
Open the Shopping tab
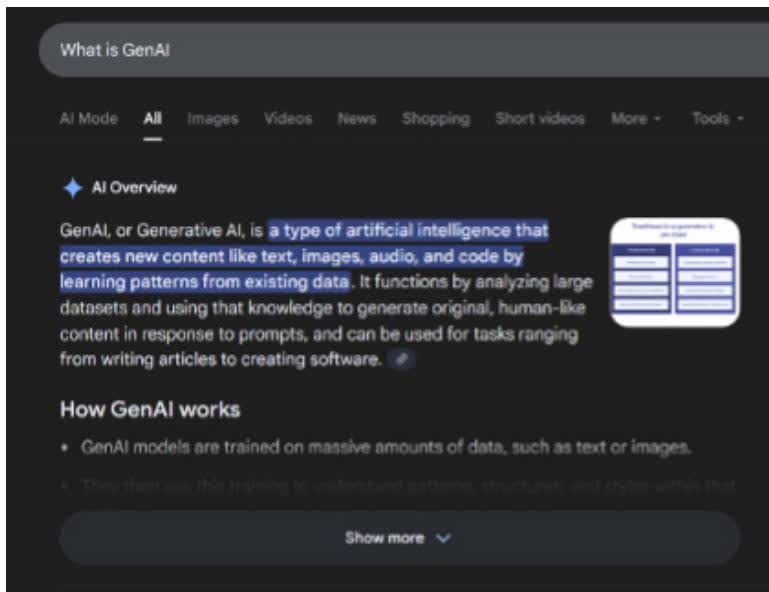click(435, 118)
